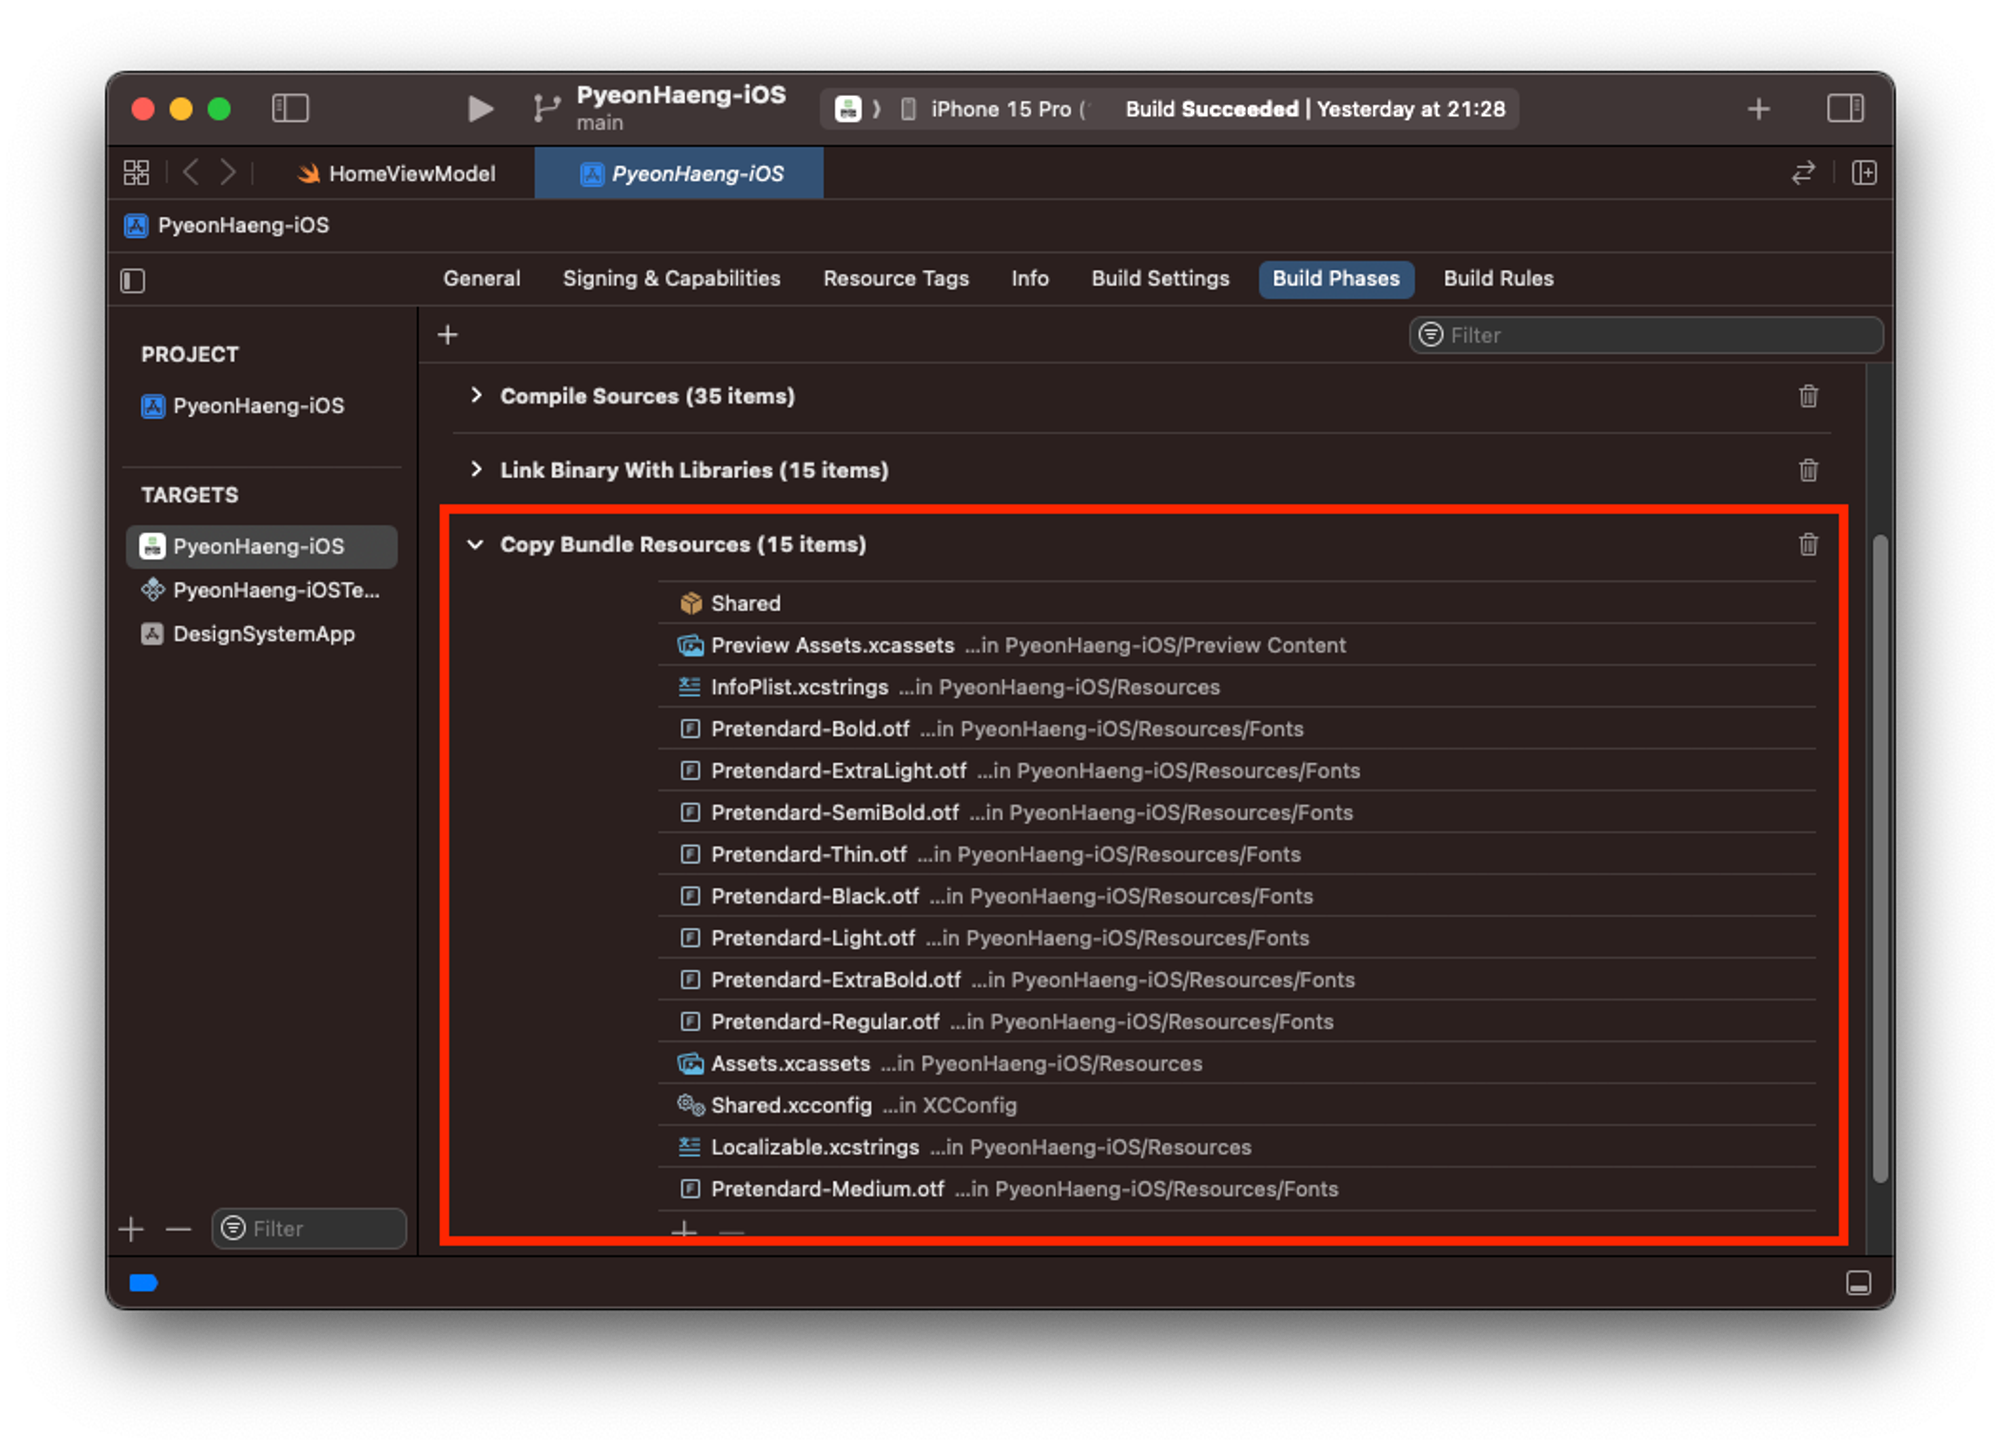Select the DesignSystemApp target
2000x1449 pixels.
coord(263,634)
